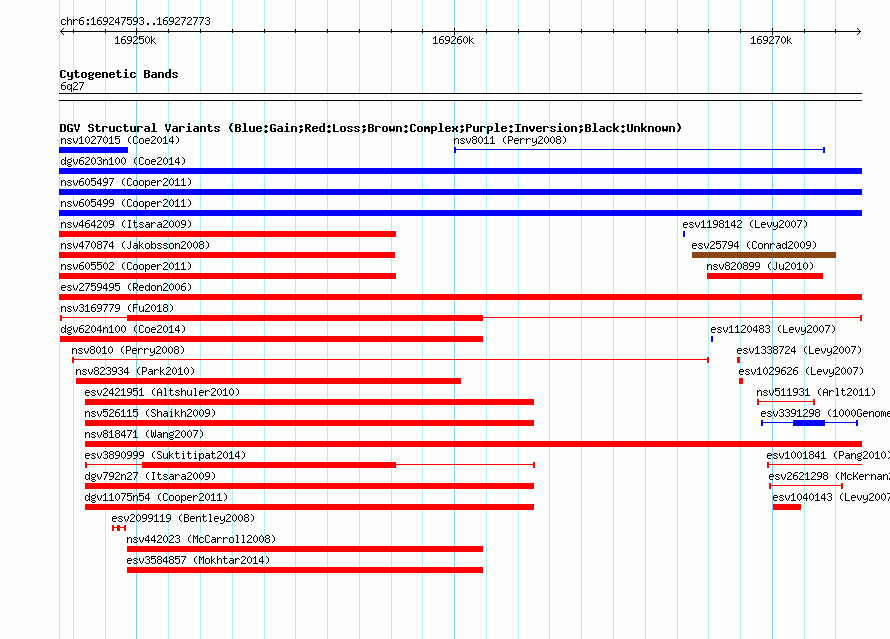The image size is (890, 639).
Task: Click the DGV Structural Variants track title
Action: coord(371,128)
